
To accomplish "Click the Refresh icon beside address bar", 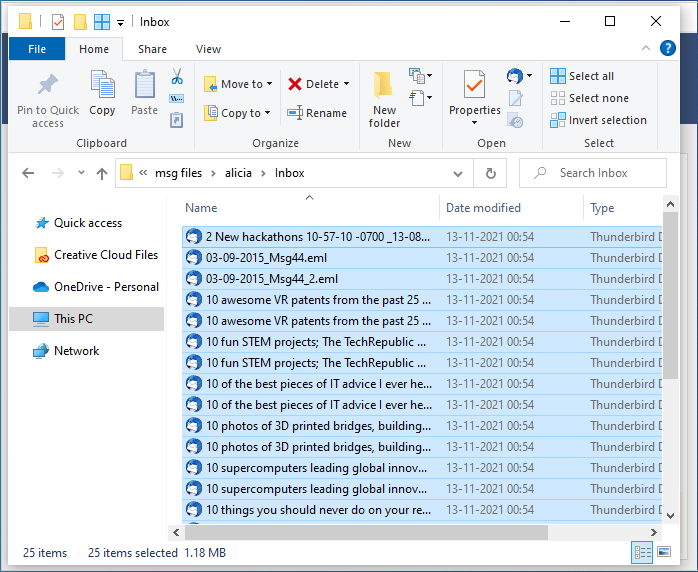I will 490,173.
